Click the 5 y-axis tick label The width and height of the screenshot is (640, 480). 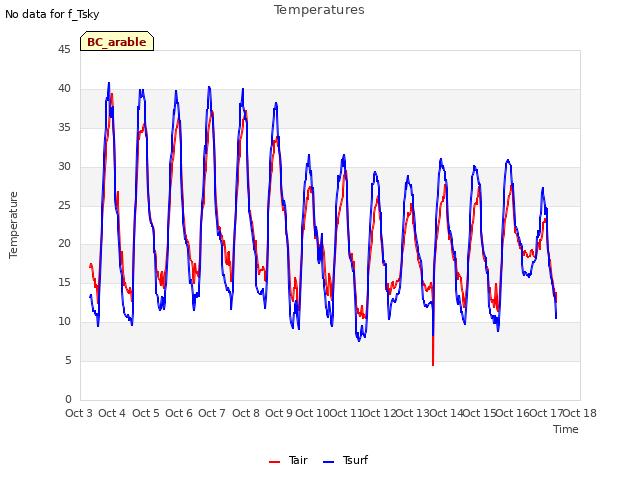coord(68,360)
